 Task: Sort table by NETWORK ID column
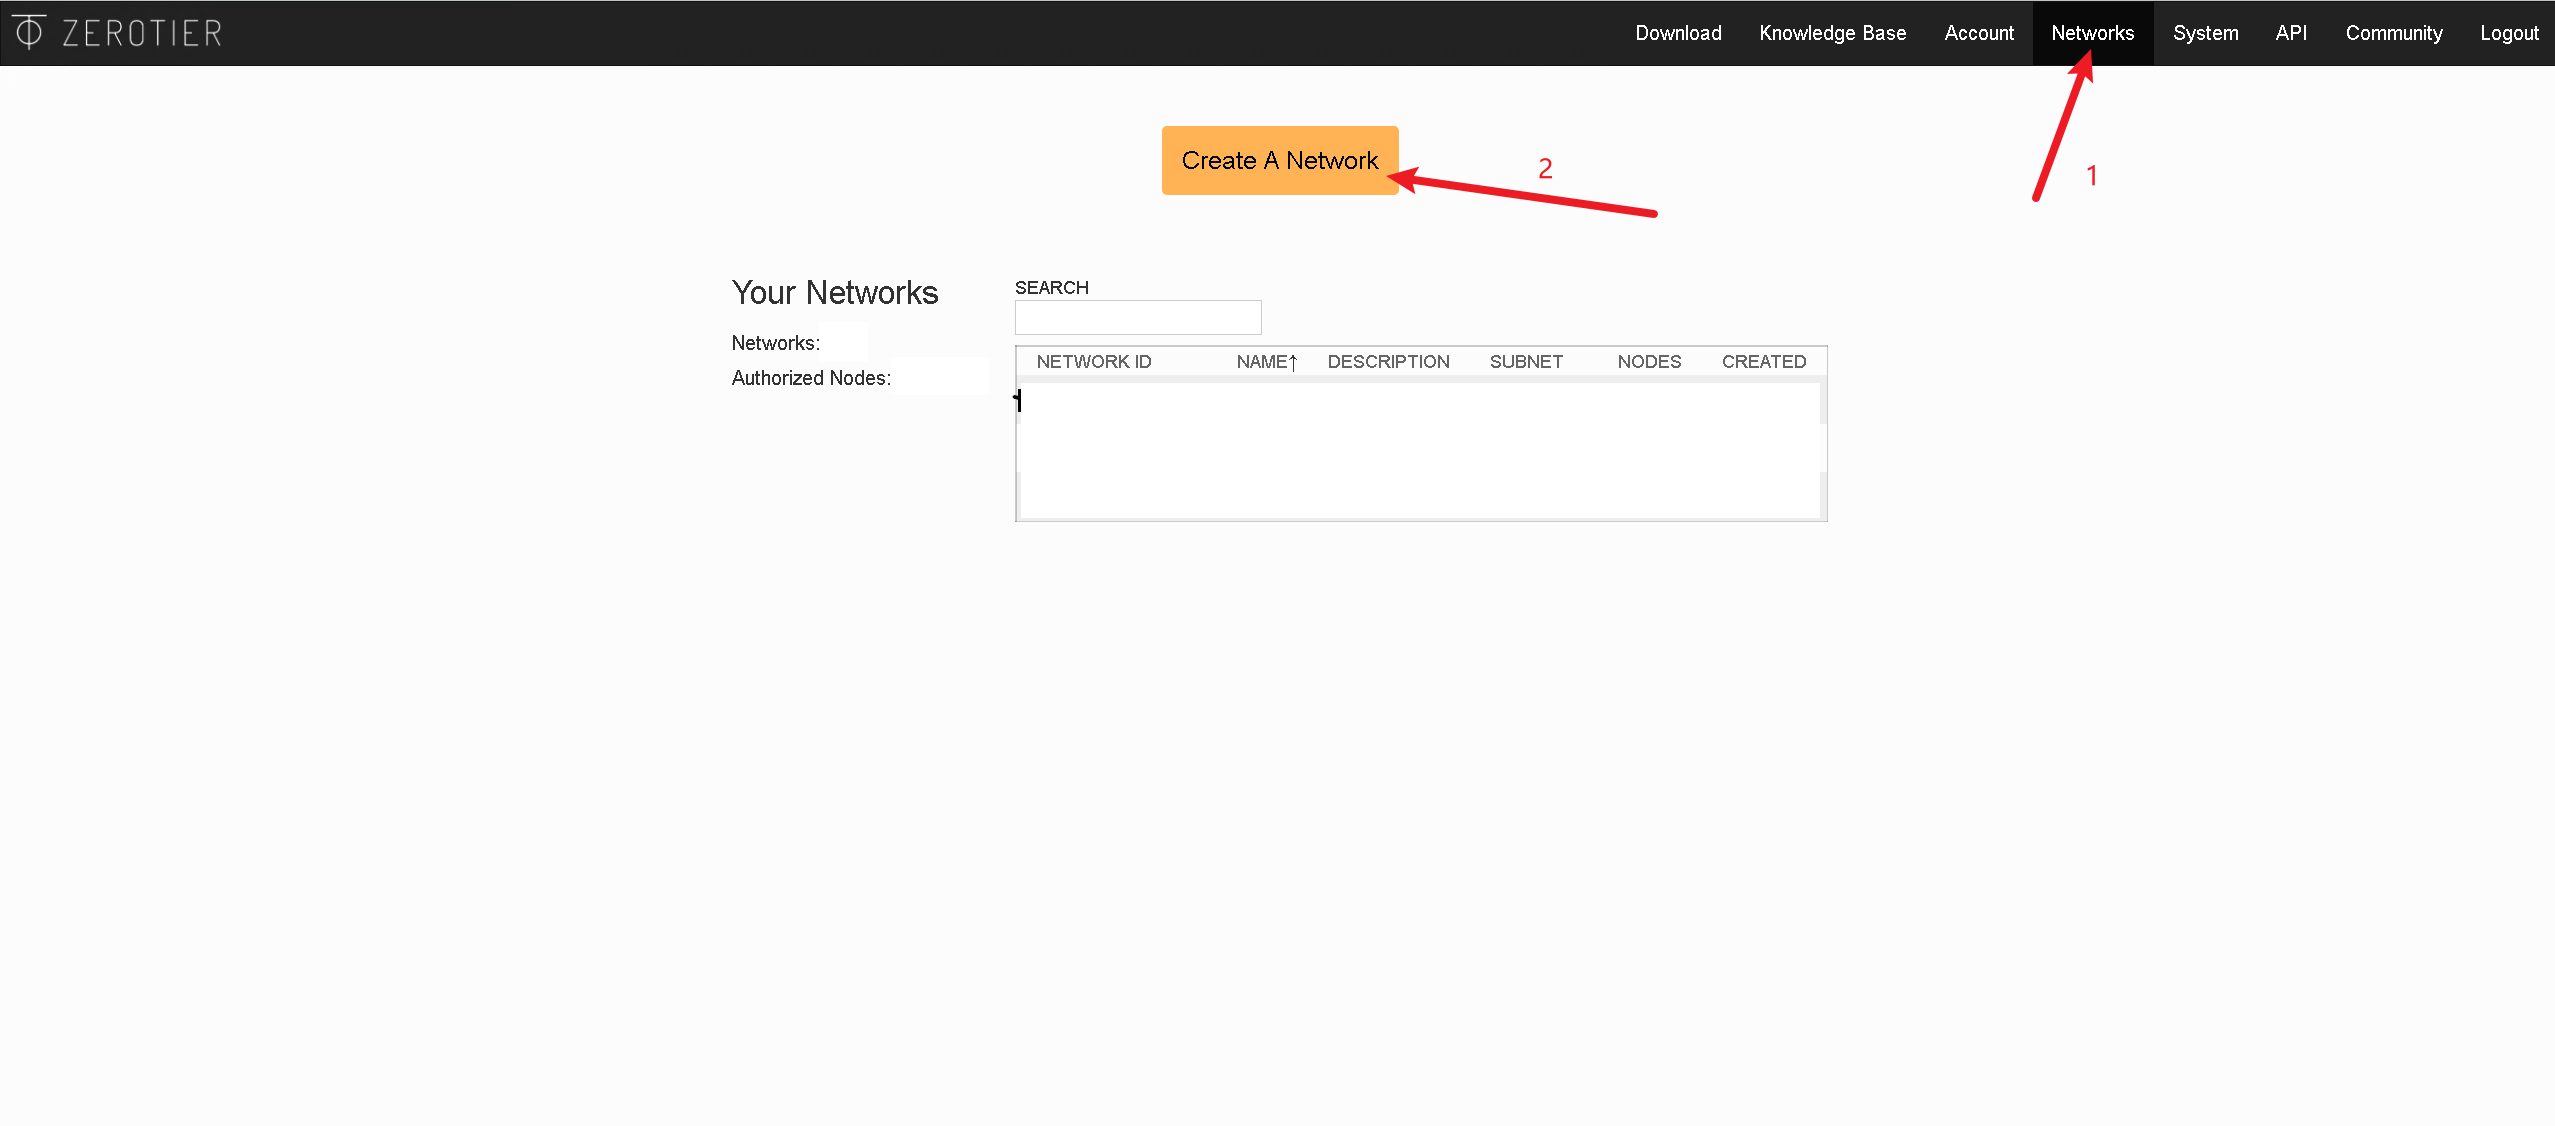pyautogui.click(x=1093, y=362)
